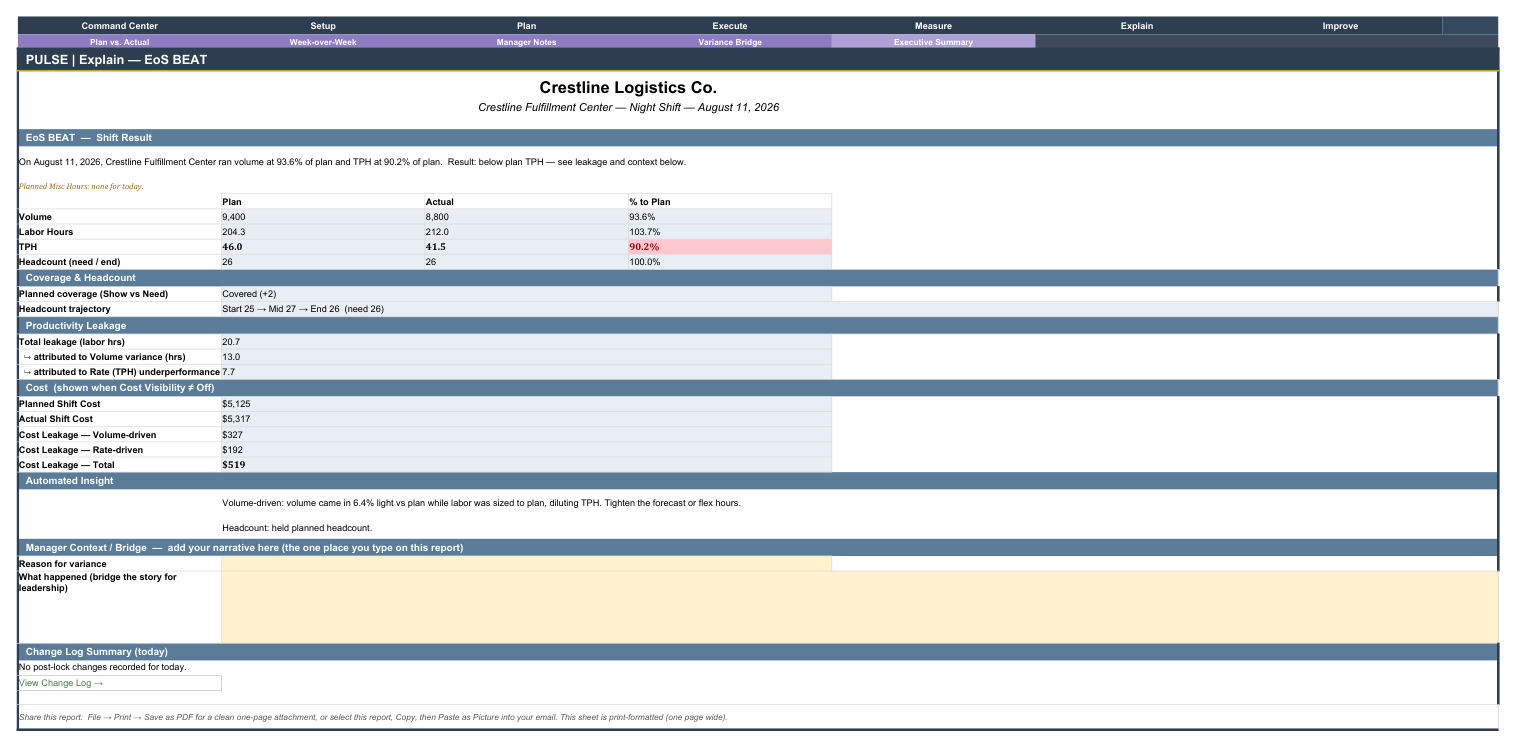
Task: Go to the Setup tab
Action: [x=323, y=26]
